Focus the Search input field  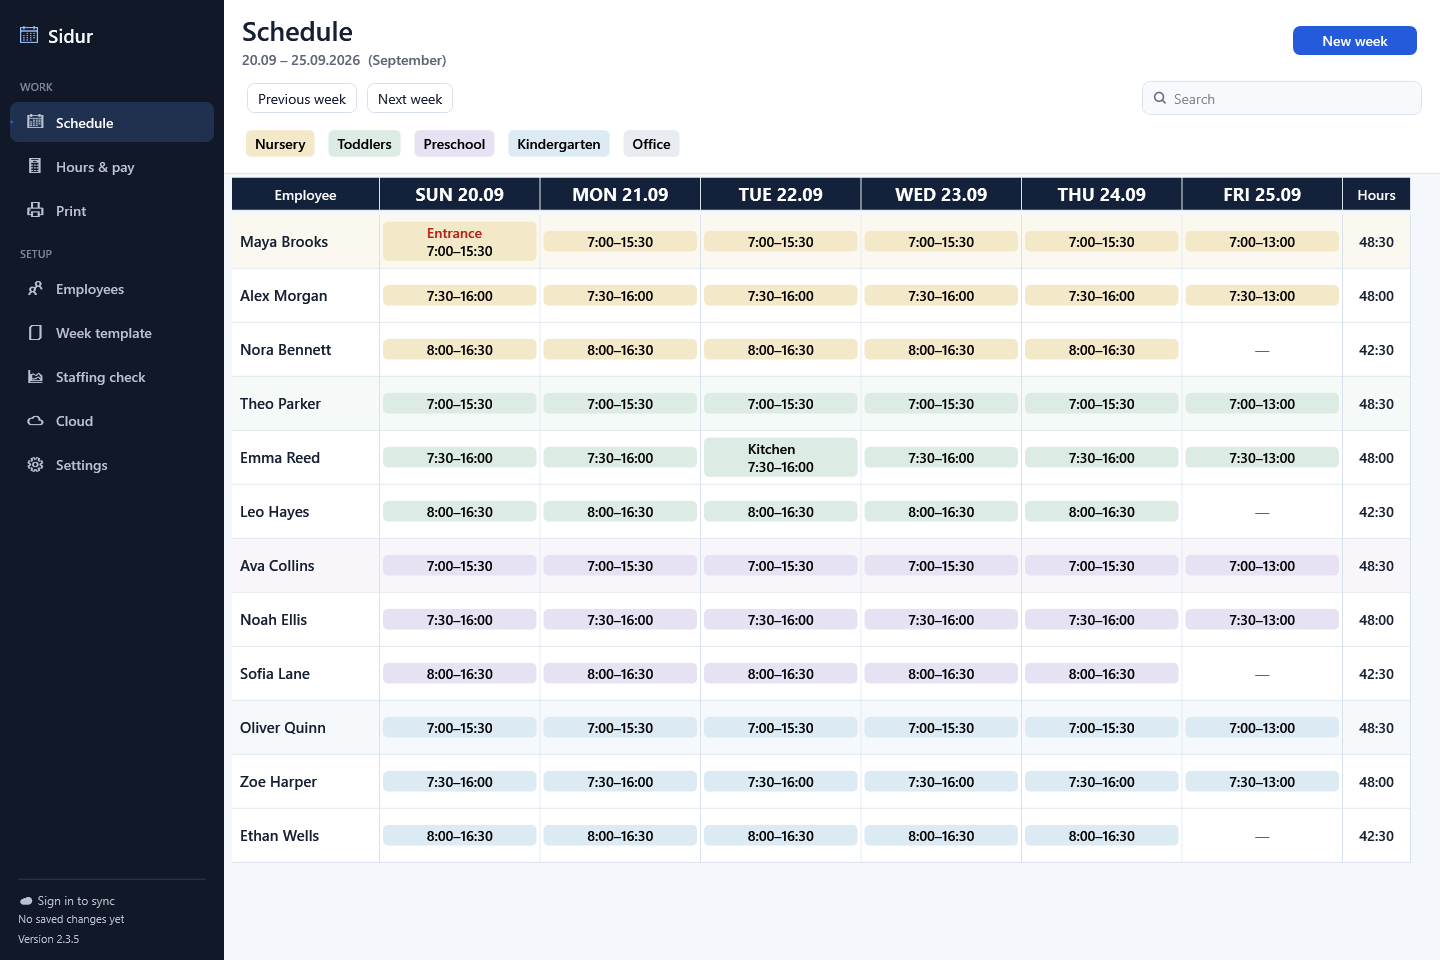click(x=1282, y=98)
